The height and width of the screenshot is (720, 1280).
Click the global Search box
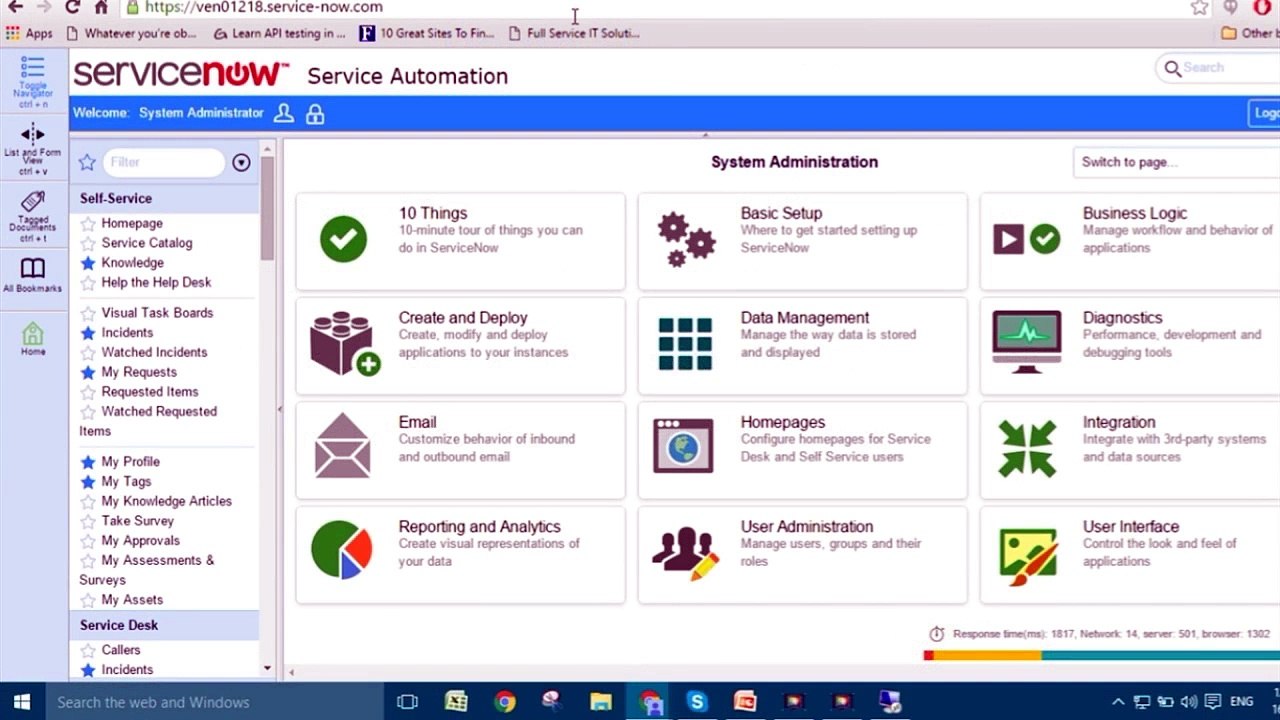tap(1217, 68)
